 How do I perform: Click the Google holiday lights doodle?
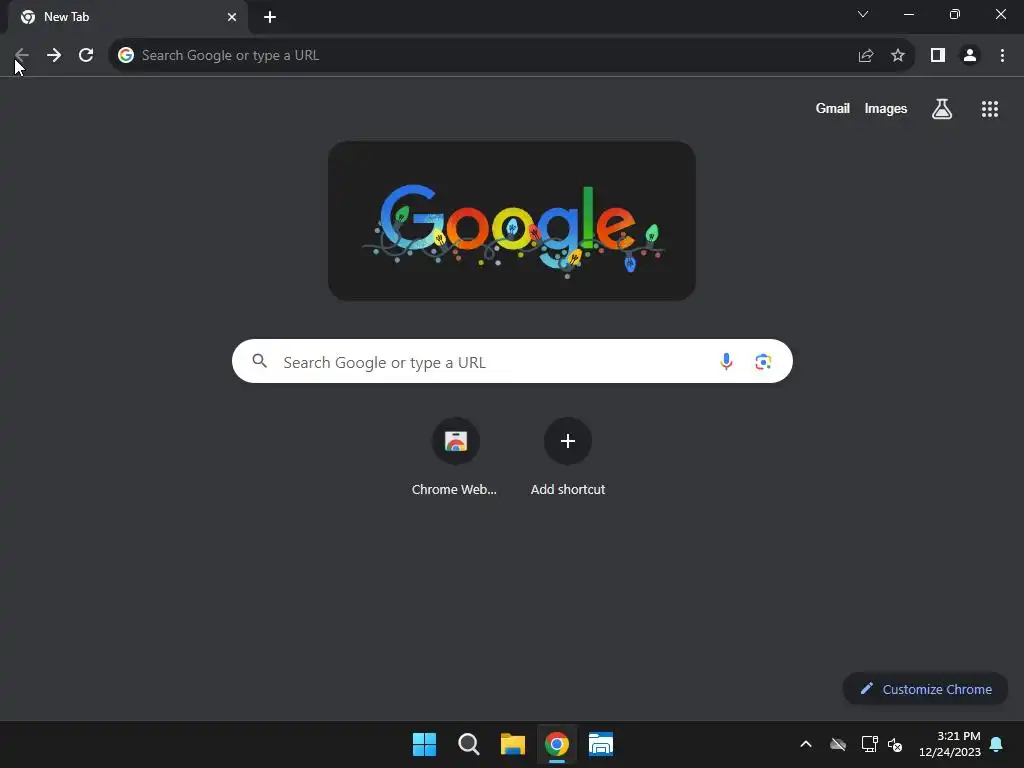tap(512, 221)
